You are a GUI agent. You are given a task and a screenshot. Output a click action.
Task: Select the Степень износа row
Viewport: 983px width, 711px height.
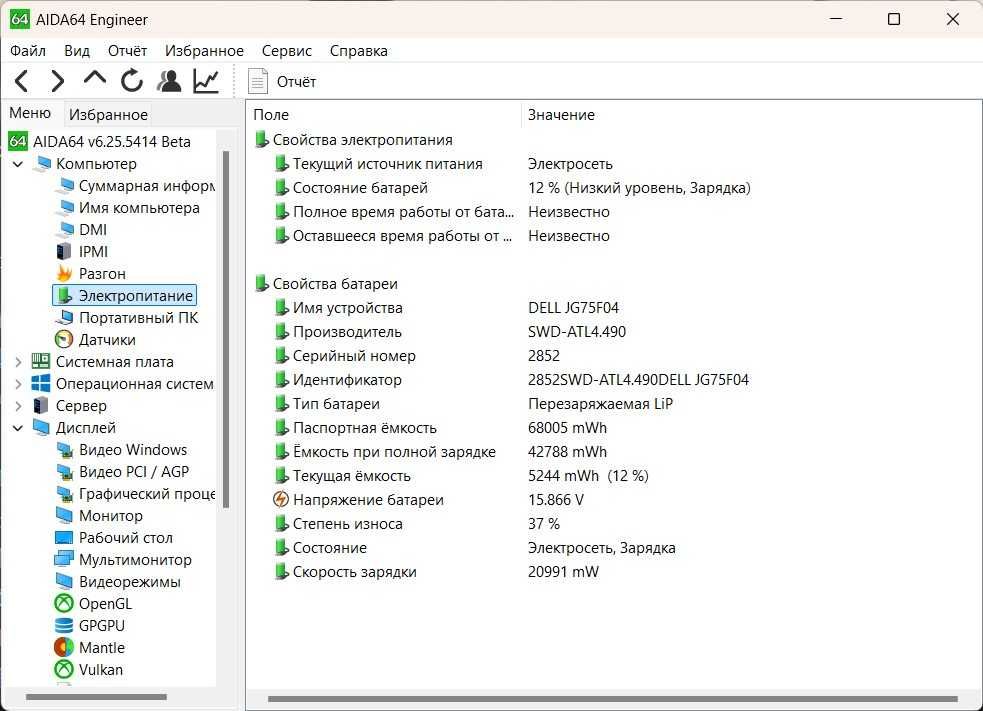click(417, 524)
